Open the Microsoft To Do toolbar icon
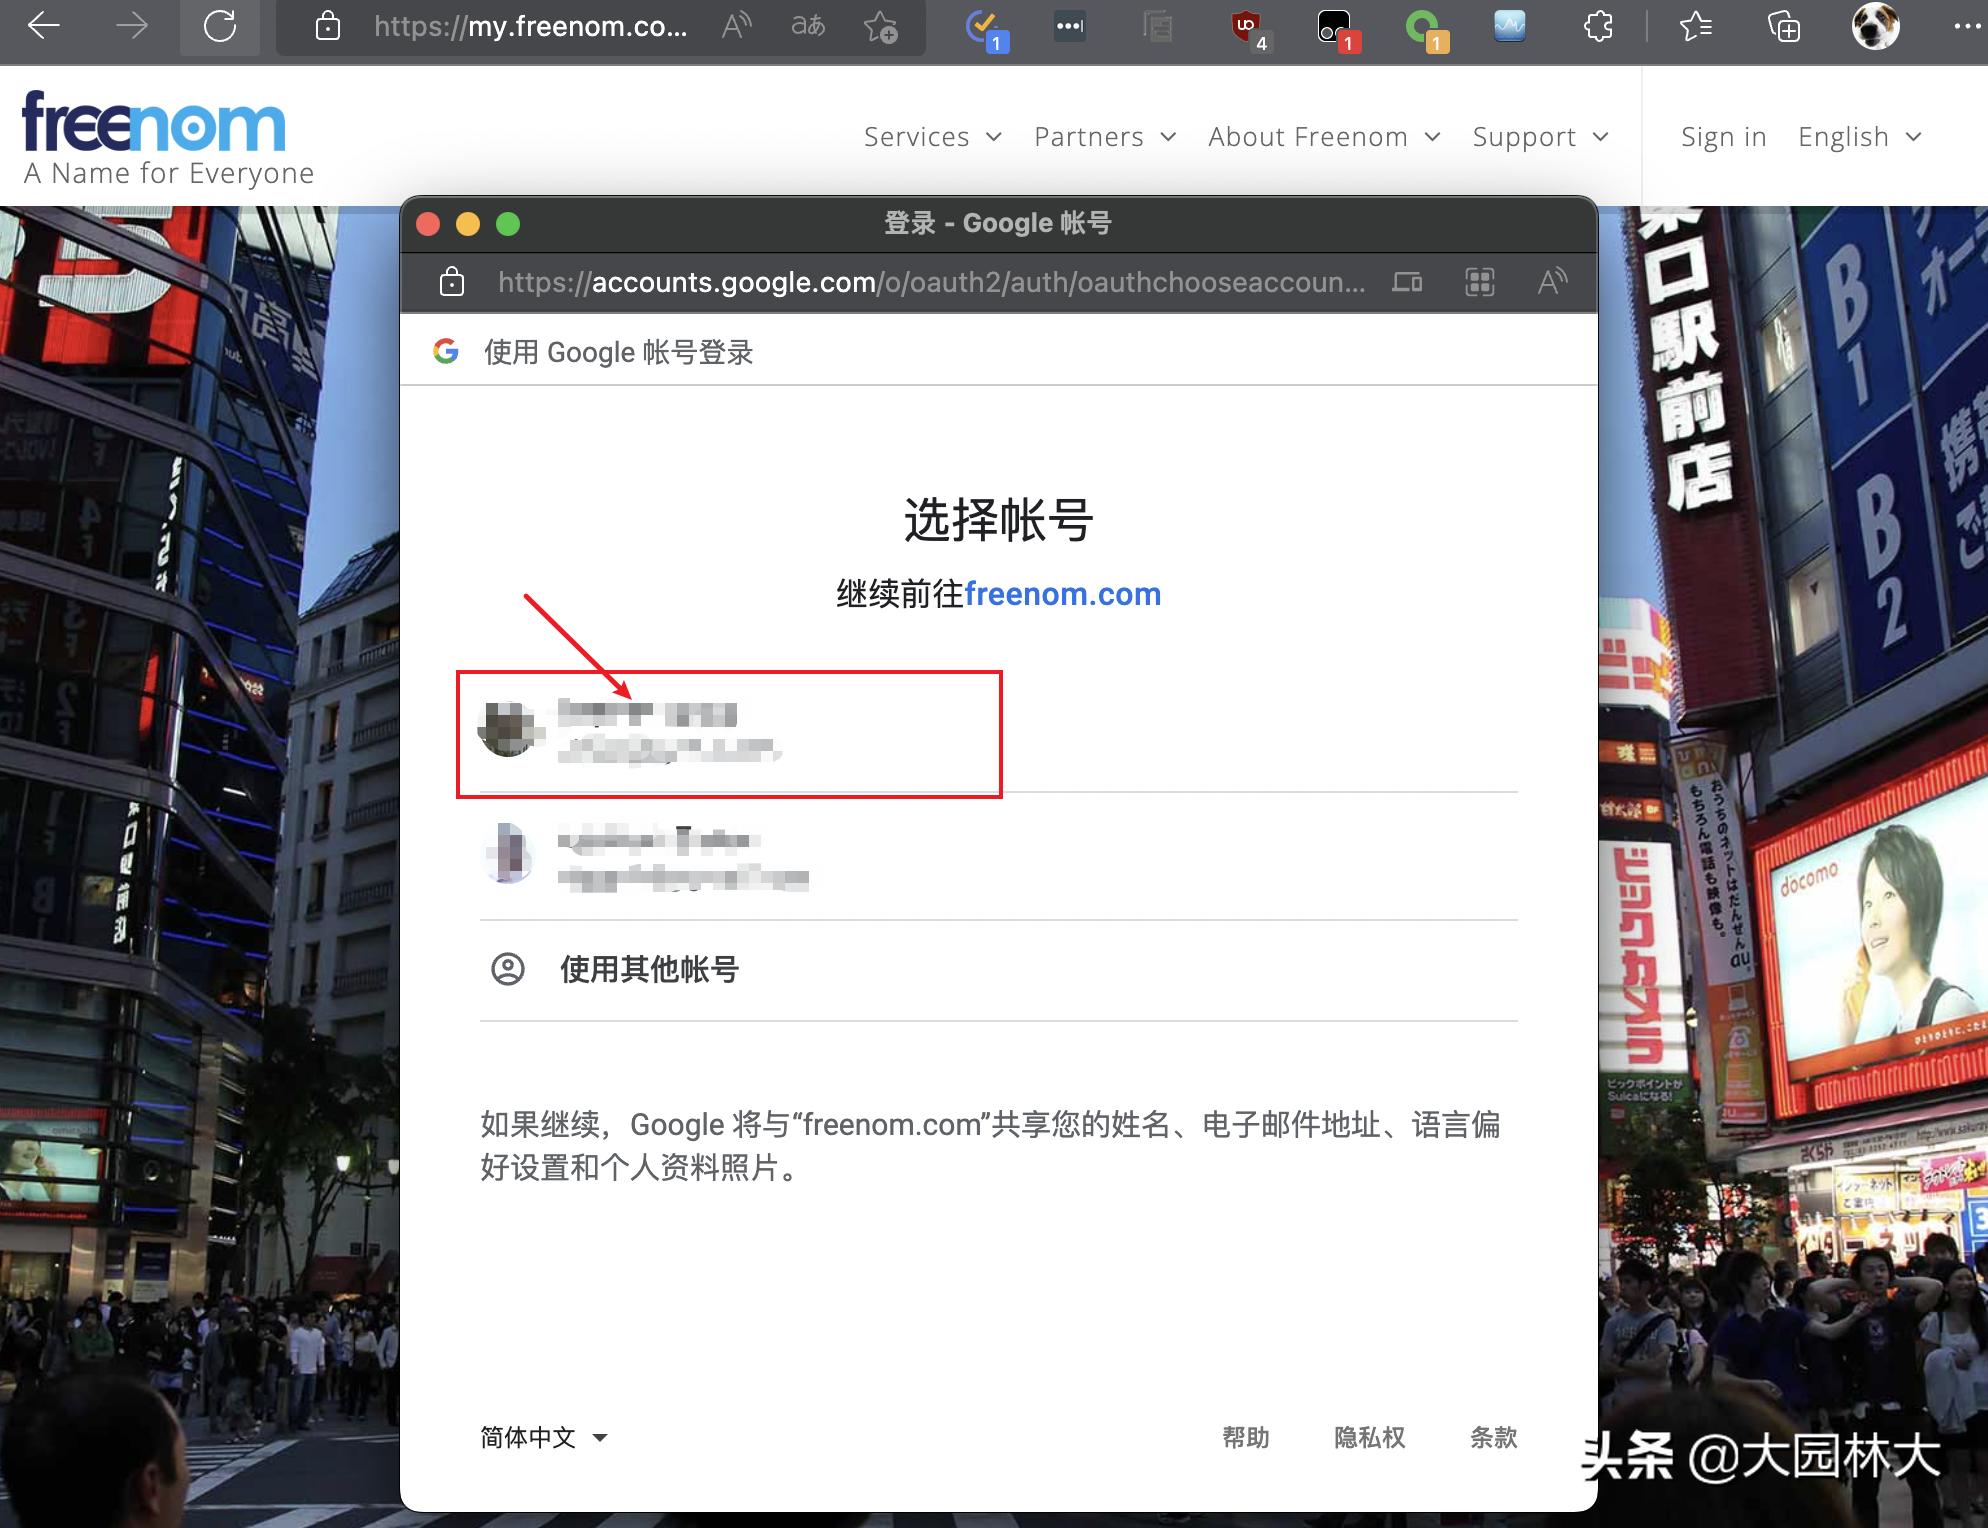The image size is (1988, 1528). 984,27
